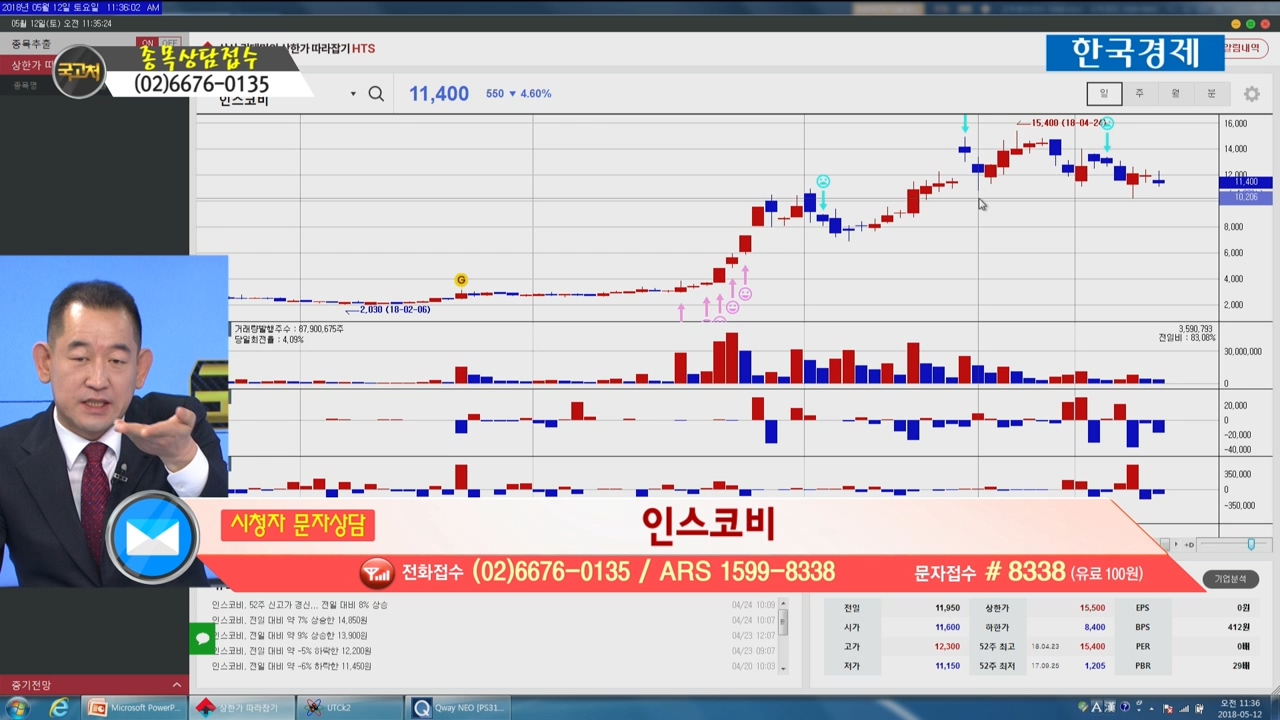Open the 52주 신고가 경신 news item
This screenshot has height=720, width=1280.
click(300, 605)
